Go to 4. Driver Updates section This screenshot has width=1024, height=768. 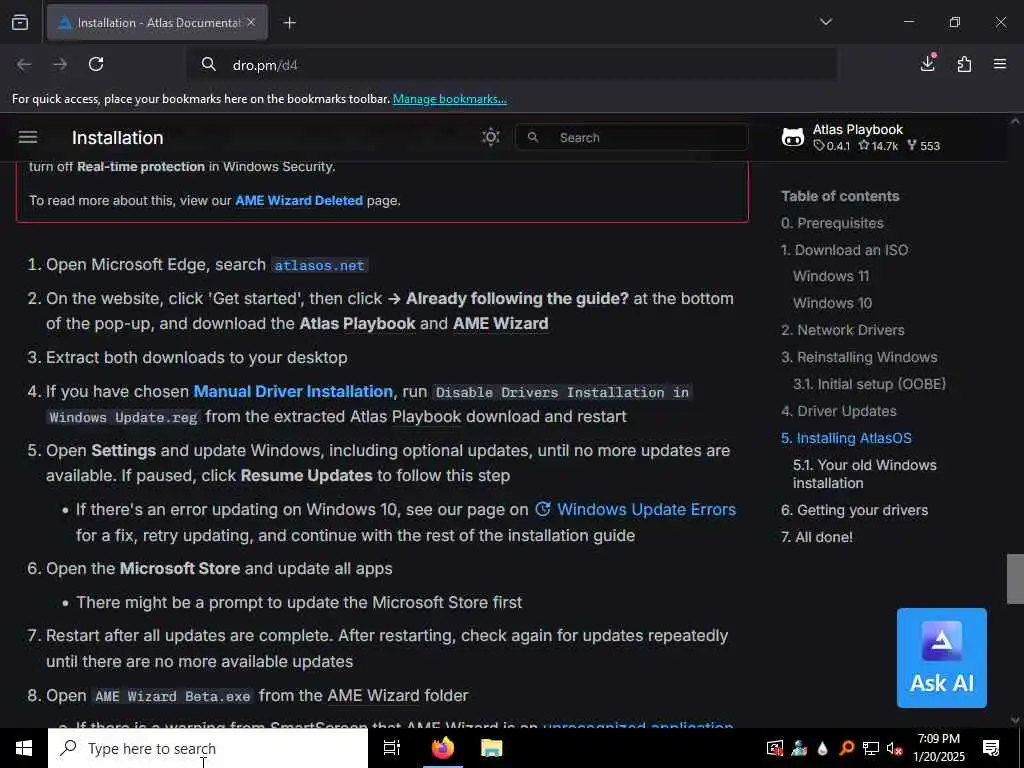tap(839, 411)
